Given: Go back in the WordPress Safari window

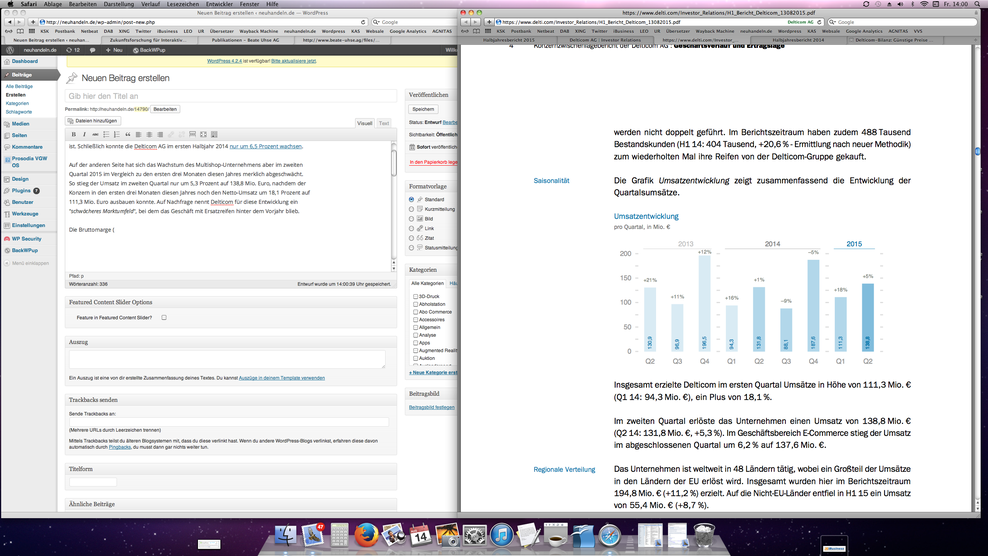Looking at the screenshot, I should tap(9, 22).
